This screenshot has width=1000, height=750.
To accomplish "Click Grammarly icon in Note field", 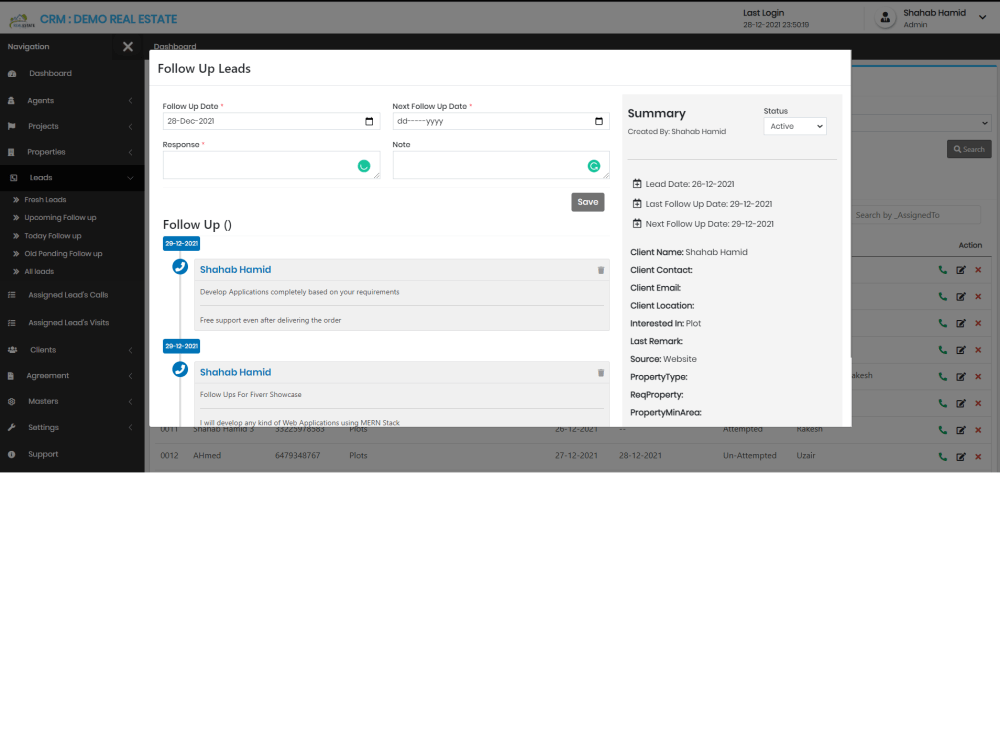I will [594, 166].
